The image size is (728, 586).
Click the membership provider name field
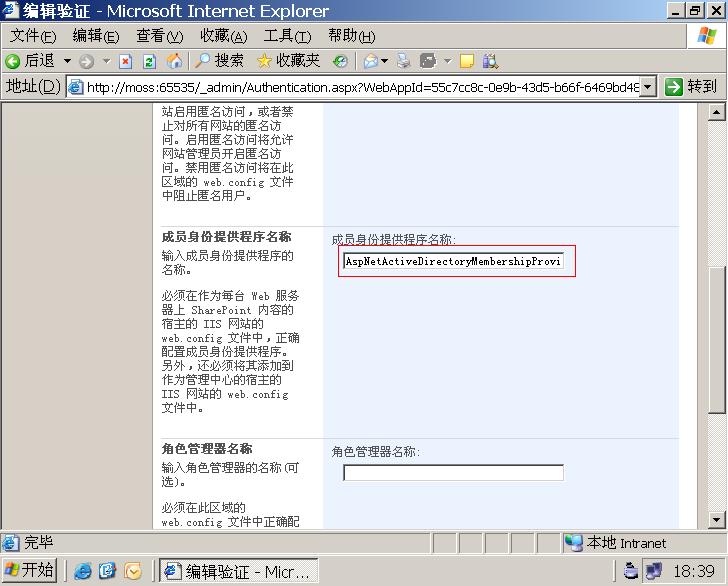pyautogui.click(x=453, y=261)
